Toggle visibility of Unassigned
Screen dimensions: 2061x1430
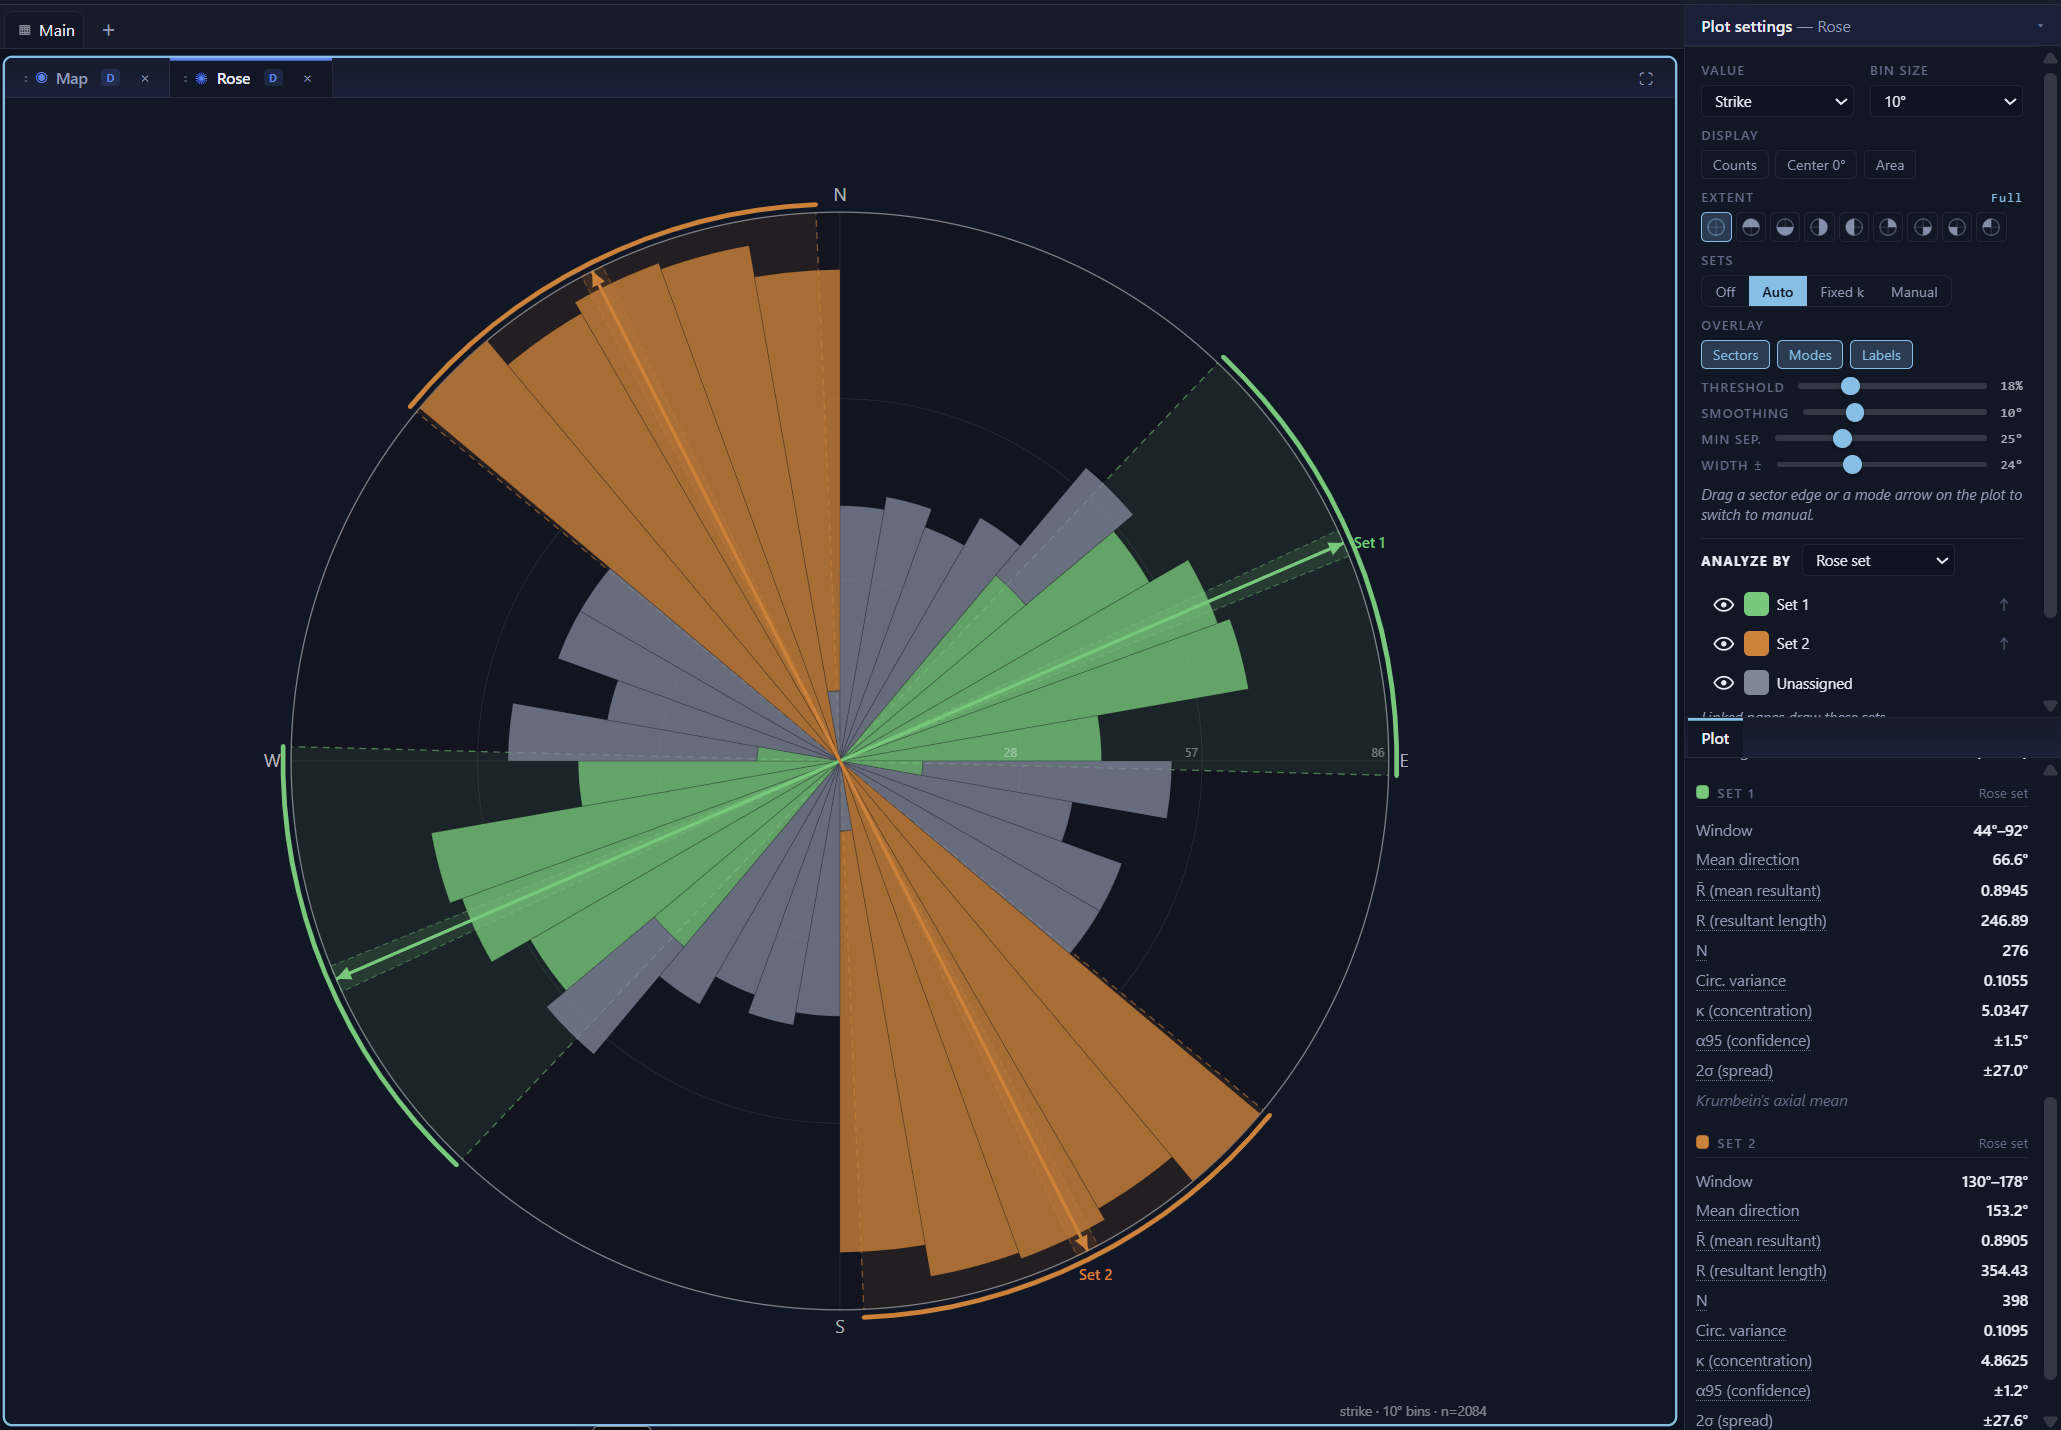click(1723, 683)
